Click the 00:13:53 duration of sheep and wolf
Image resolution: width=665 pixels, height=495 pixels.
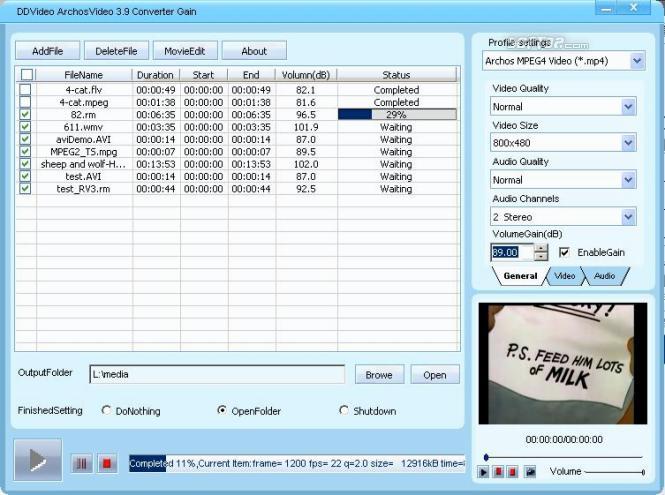(156, 164)
